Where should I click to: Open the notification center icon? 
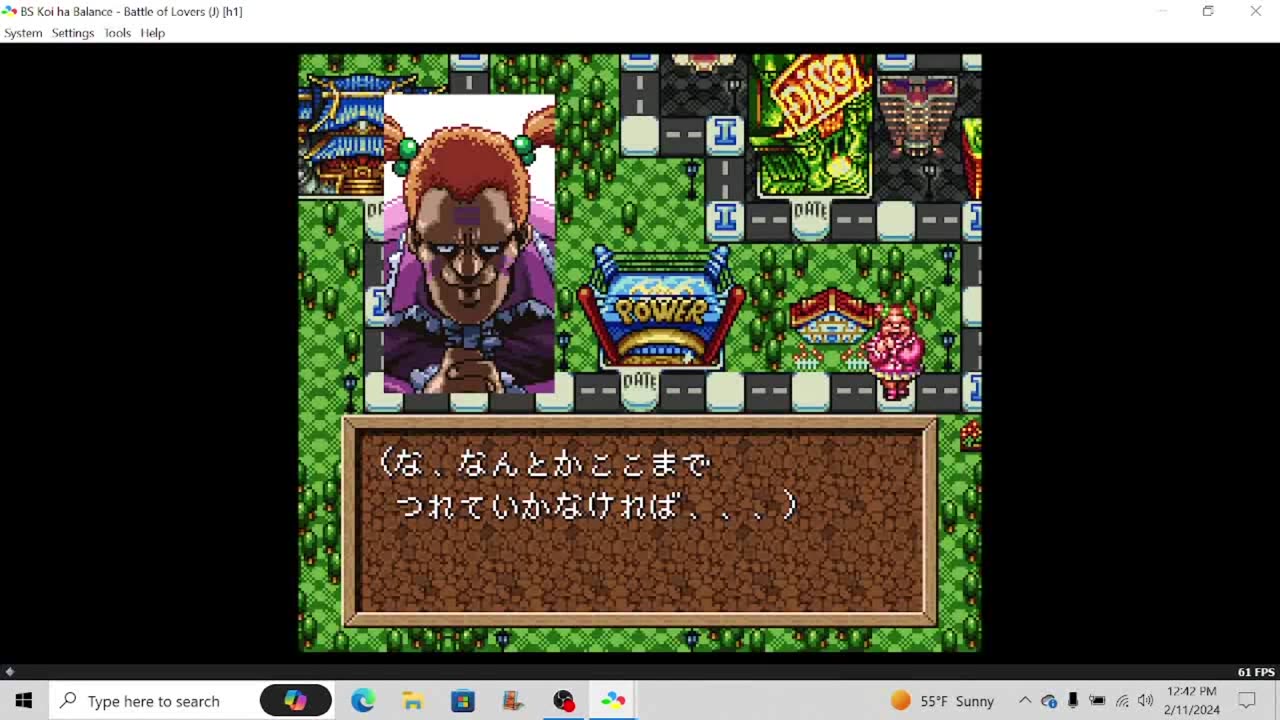coord(1247,701)
